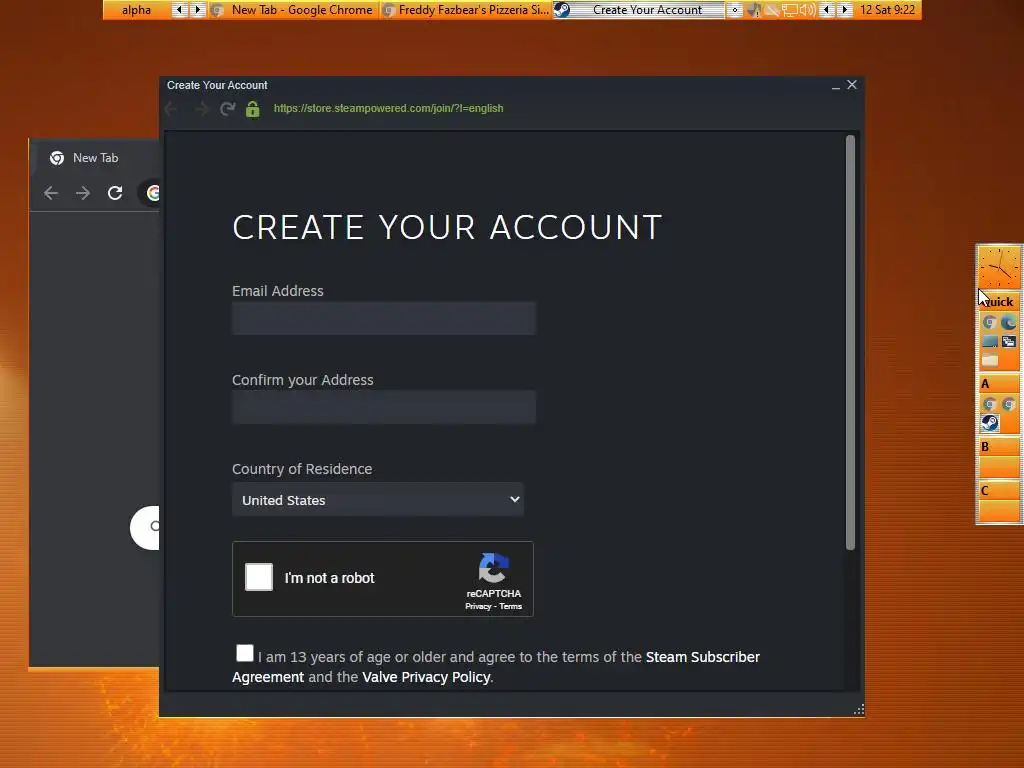Click the Chrome forward arrow
Screen dimensions: 1024x768
[83, 193]
